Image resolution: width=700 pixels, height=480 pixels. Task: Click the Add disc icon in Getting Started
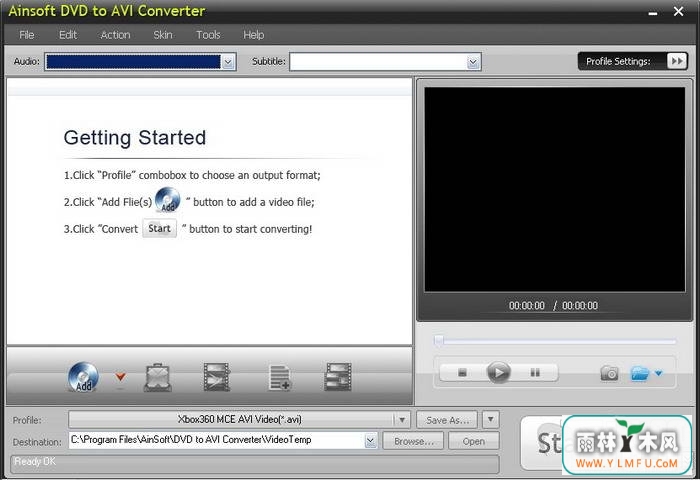(x=167, y=200)
